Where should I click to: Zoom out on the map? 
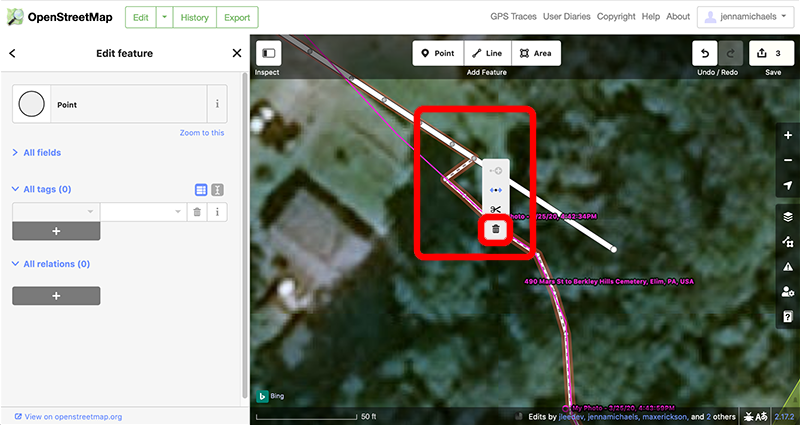(788, 160)
